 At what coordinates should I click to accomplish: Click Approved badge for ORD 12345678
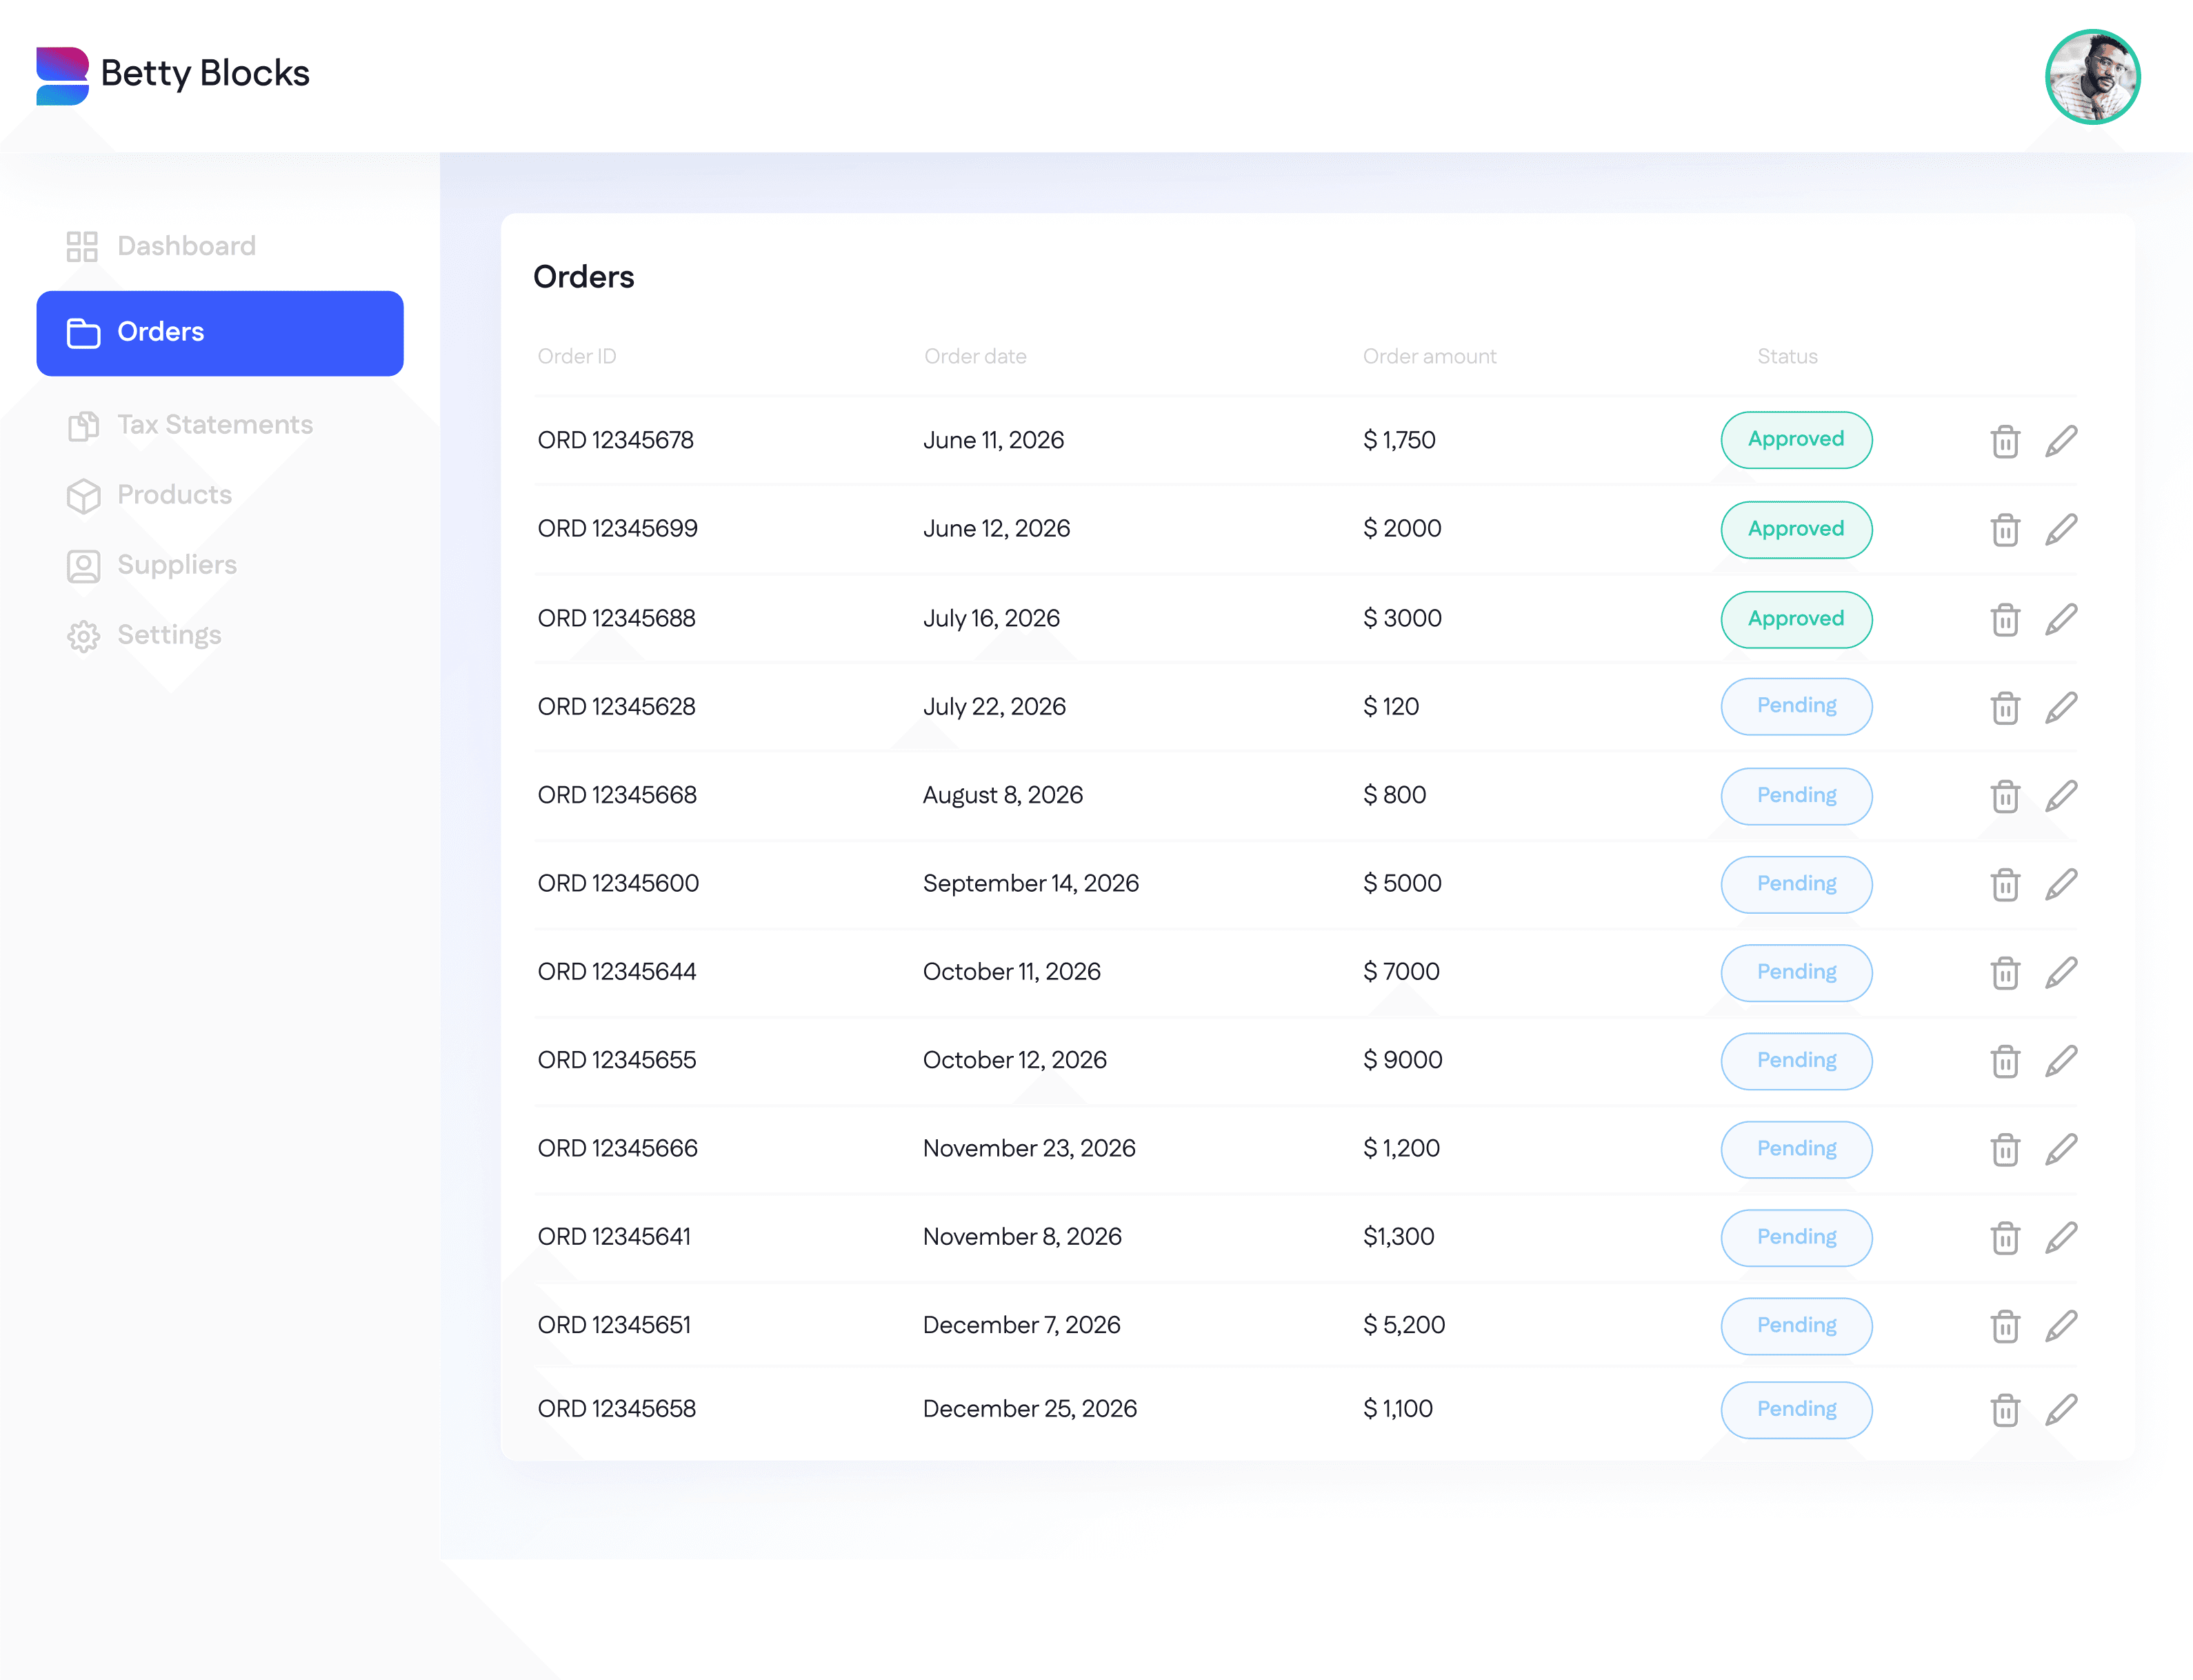click(x=1795, y=440)
